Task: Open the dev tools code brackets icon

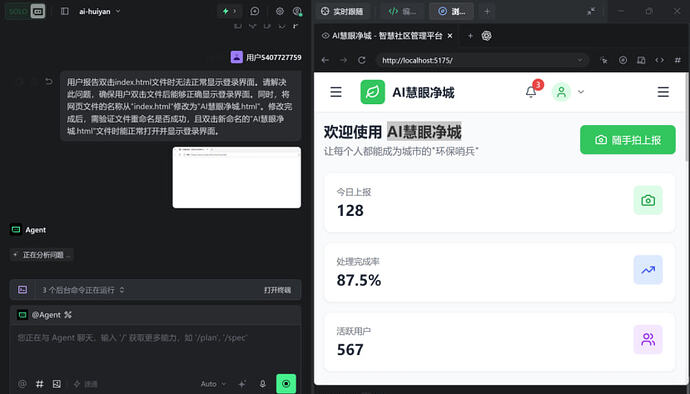Action: point(659,60)
